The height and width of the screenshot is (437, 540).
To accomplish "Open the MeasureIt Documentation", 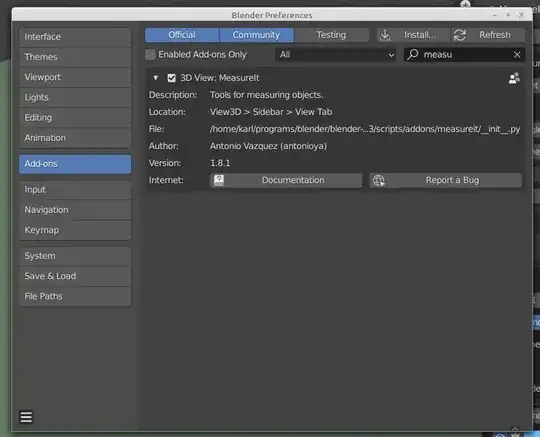I will 286,180.
